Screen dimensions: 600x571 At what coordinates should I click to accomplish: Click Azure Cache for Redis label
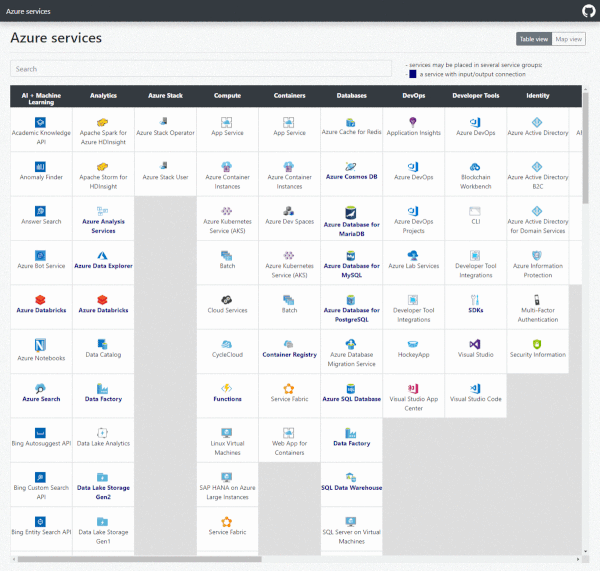tap(351, 132)
